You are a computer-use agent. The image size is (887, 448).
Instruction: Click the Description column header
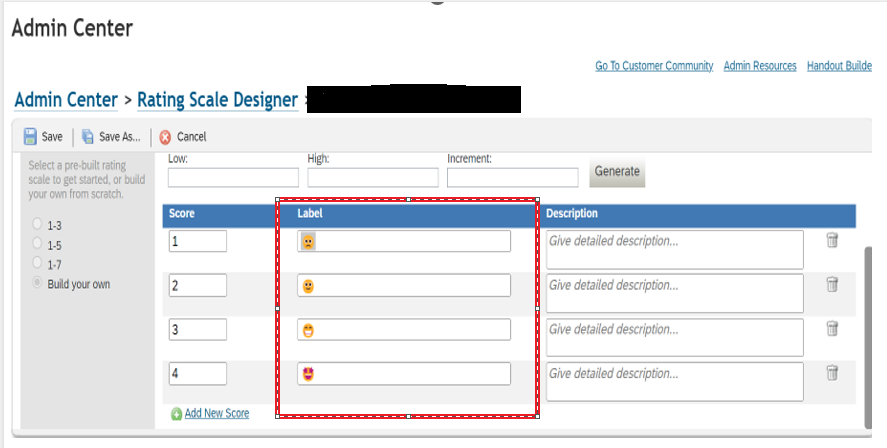(x=572, y=213)
